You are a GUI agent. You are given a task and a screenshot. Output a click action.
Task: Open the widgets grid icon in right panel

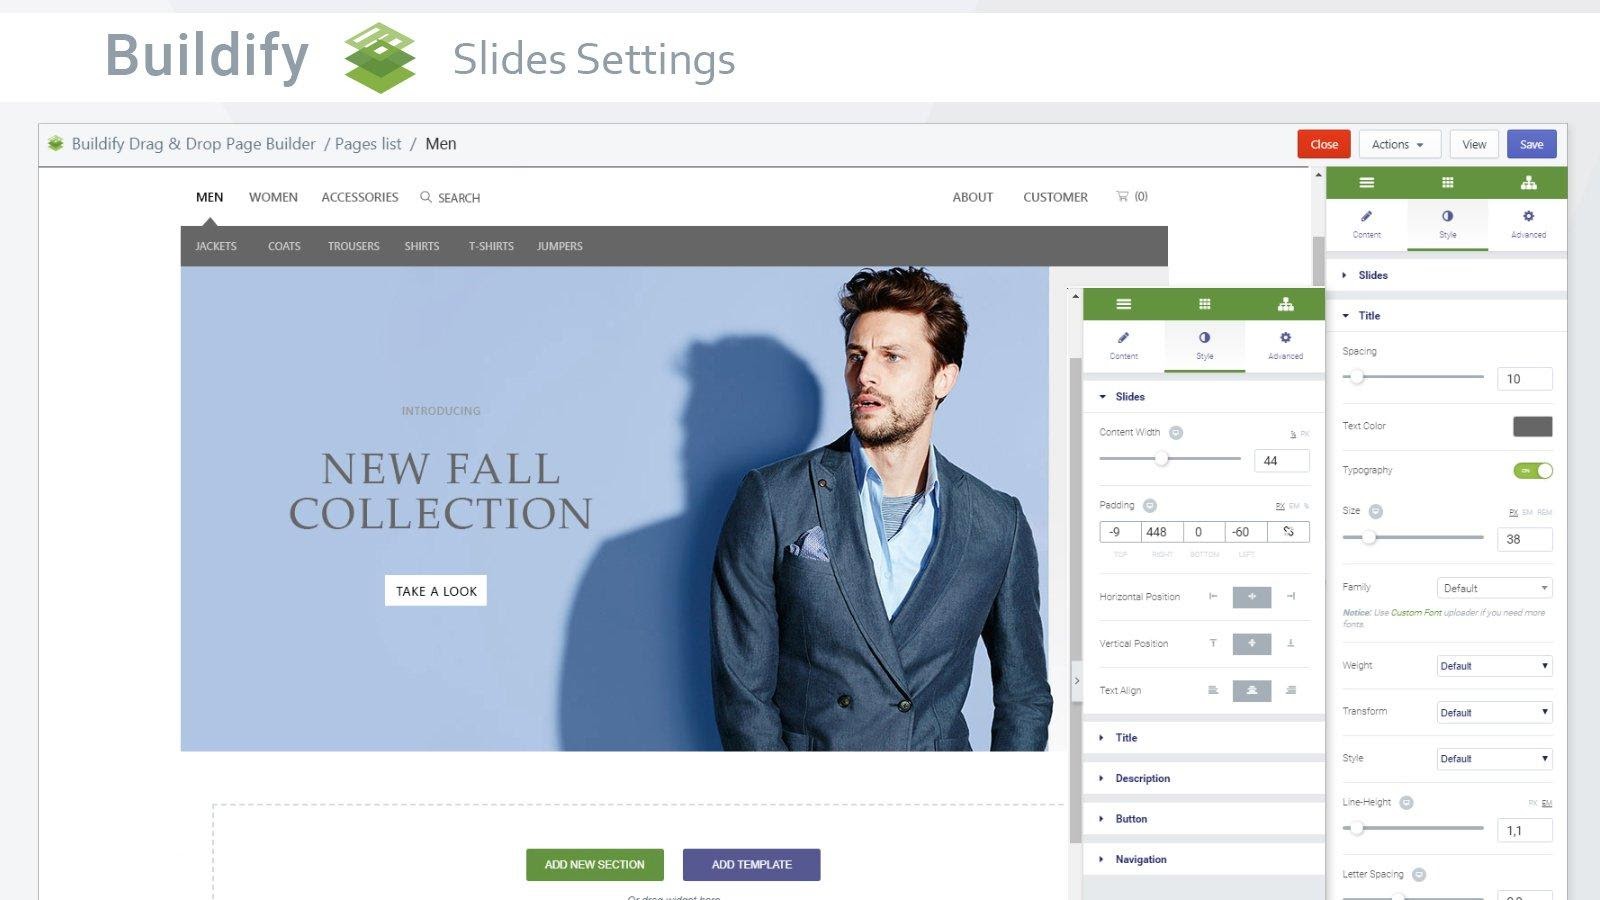(x=1447, y=183)
